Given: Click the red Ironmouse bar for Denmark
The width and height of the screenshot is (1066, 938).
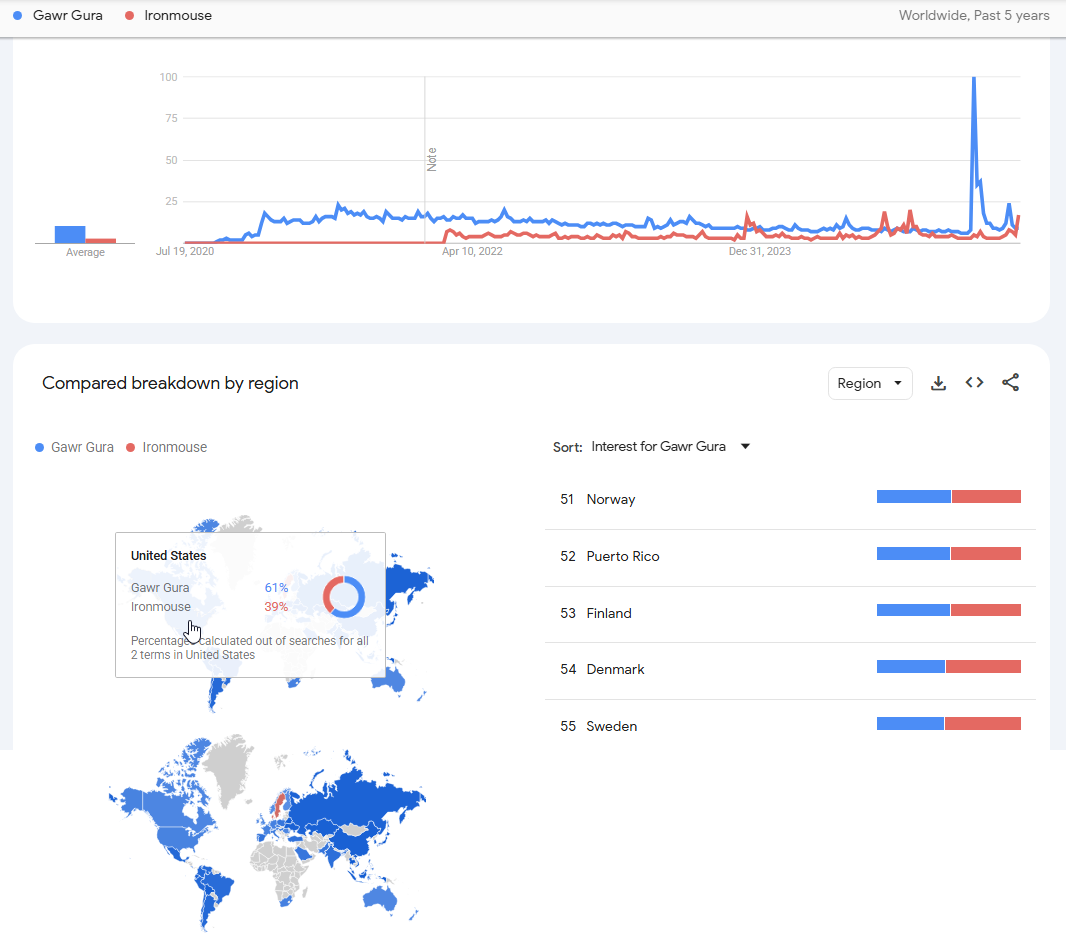Looking at the screenshot, I should coord(984,667).
